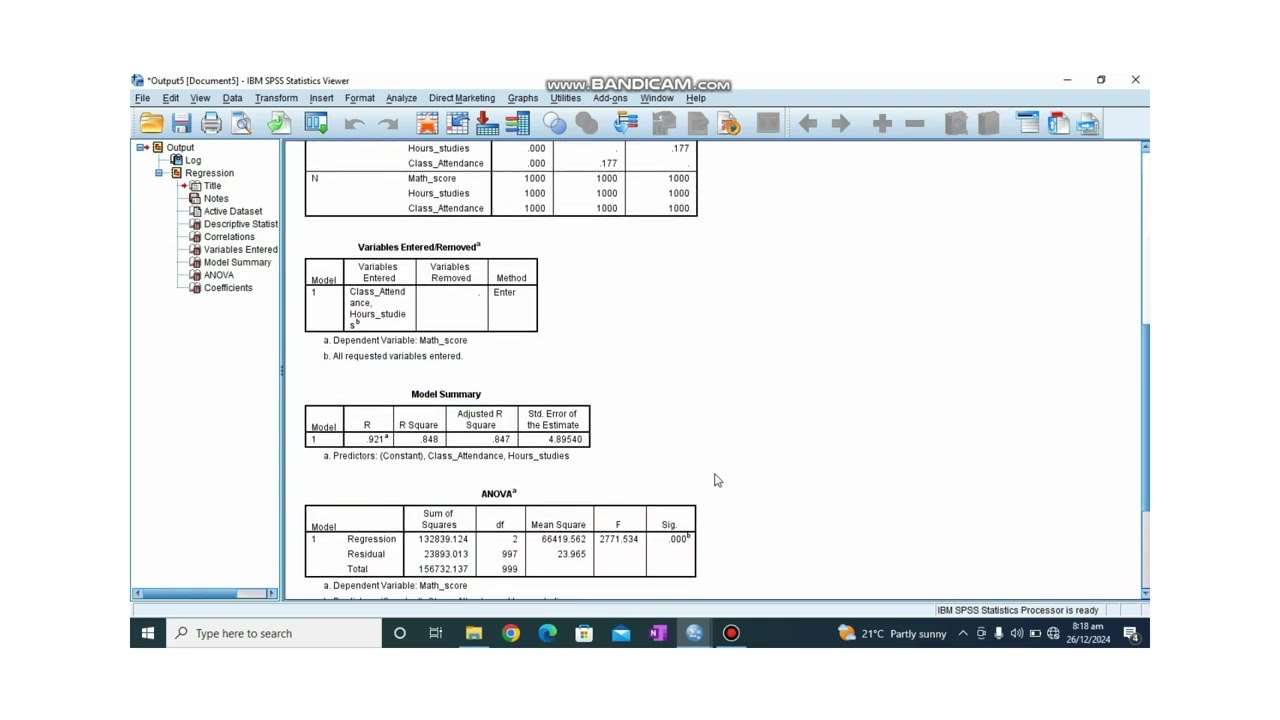Open the Graphs menu

click(x=523, y=98)
